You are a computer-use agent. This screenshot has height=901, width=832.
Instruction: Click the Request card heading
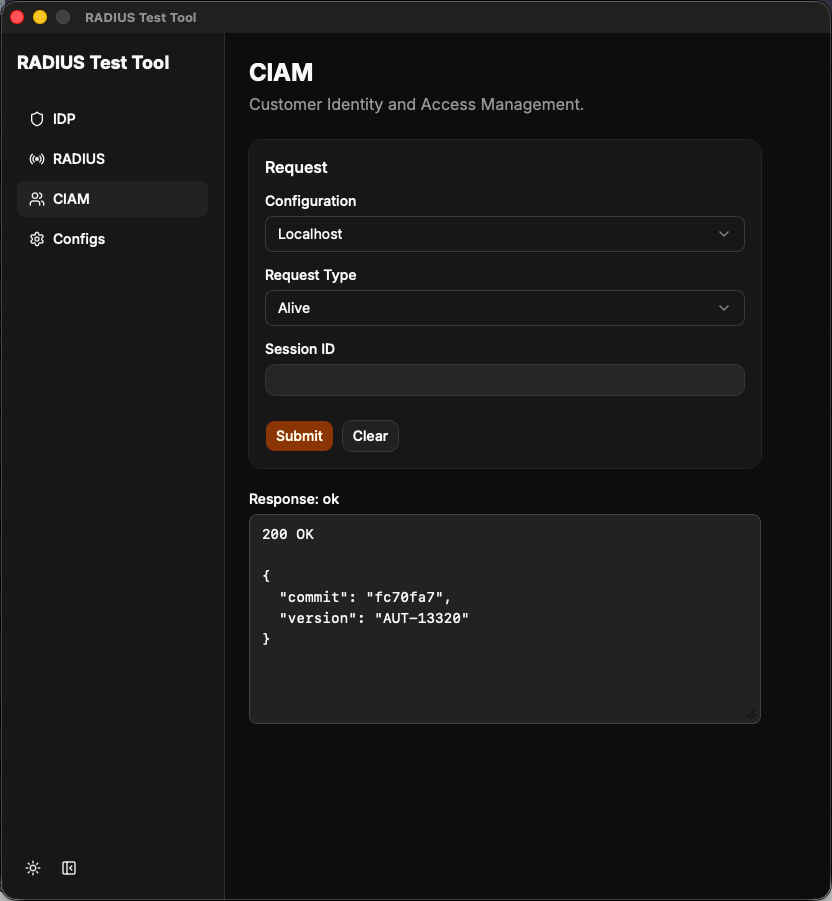[x=296, y=168]
